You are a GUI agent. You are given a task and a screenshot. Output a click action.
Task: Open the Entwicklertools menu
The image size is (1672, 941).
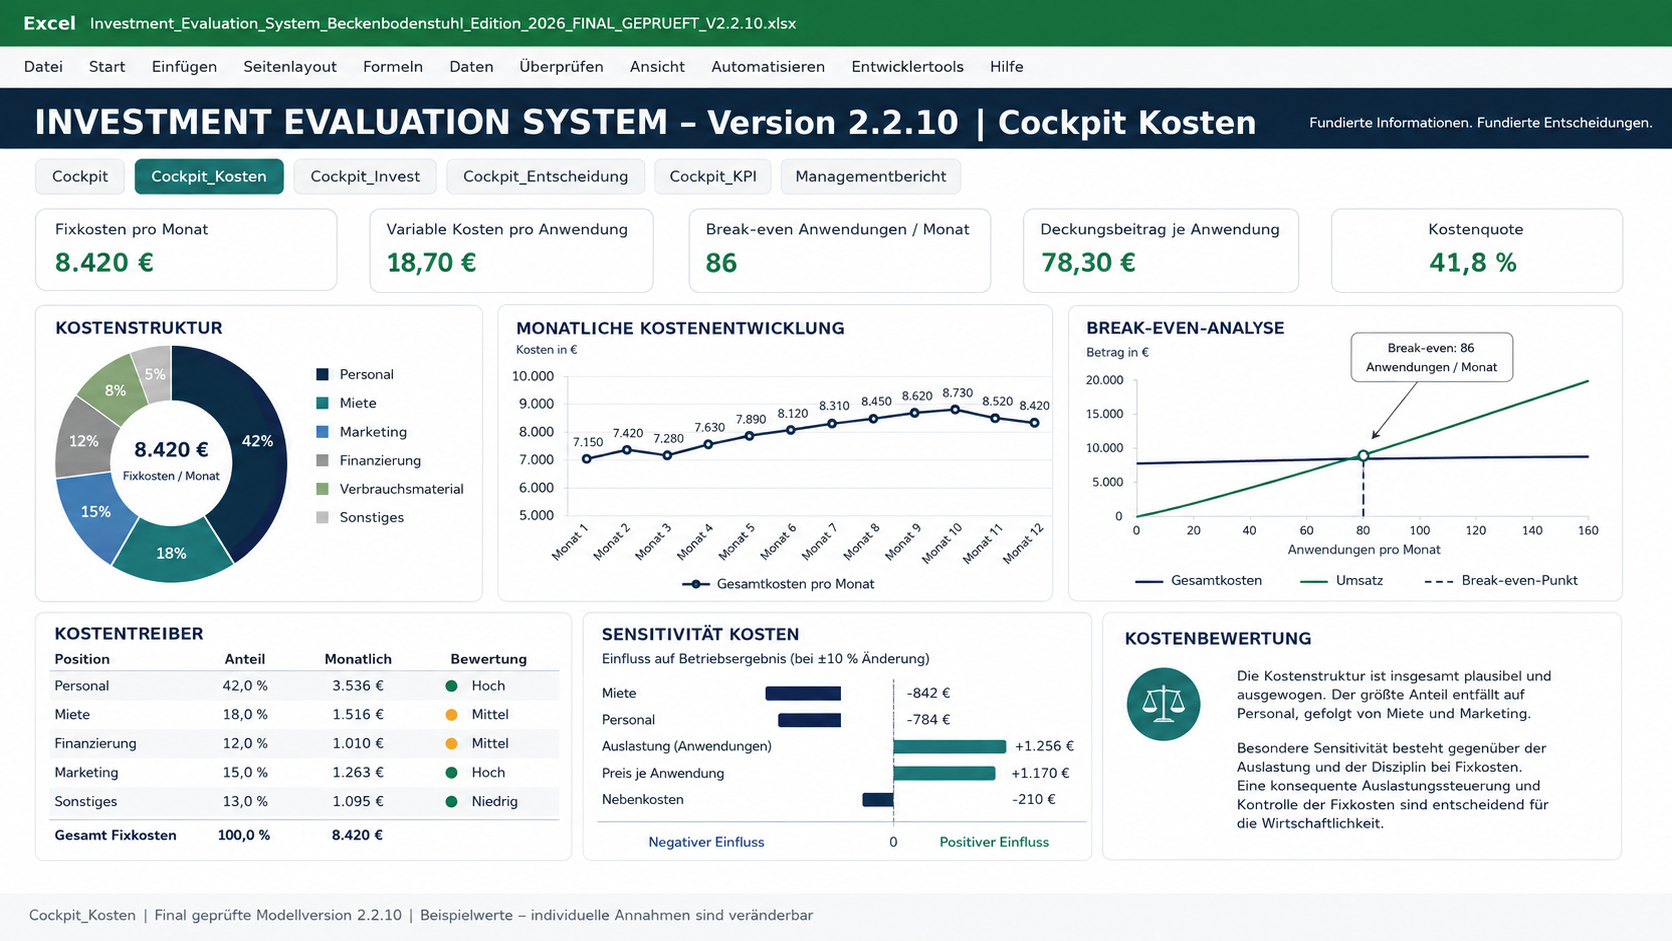[907, 67]
